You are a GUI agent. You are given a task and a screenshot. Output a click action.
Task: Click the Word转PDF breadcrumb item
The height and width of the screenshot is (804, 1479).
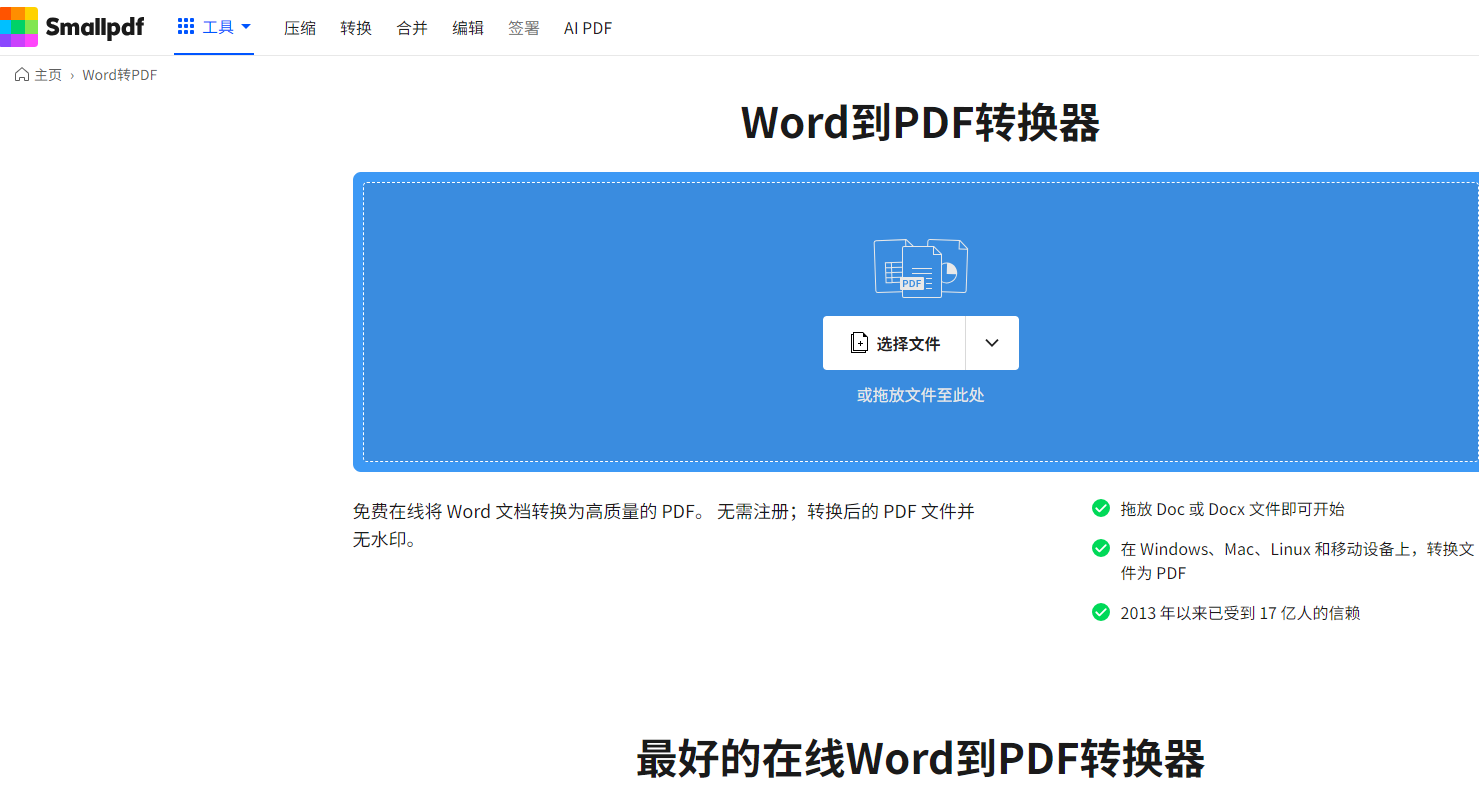pos(120,75)
